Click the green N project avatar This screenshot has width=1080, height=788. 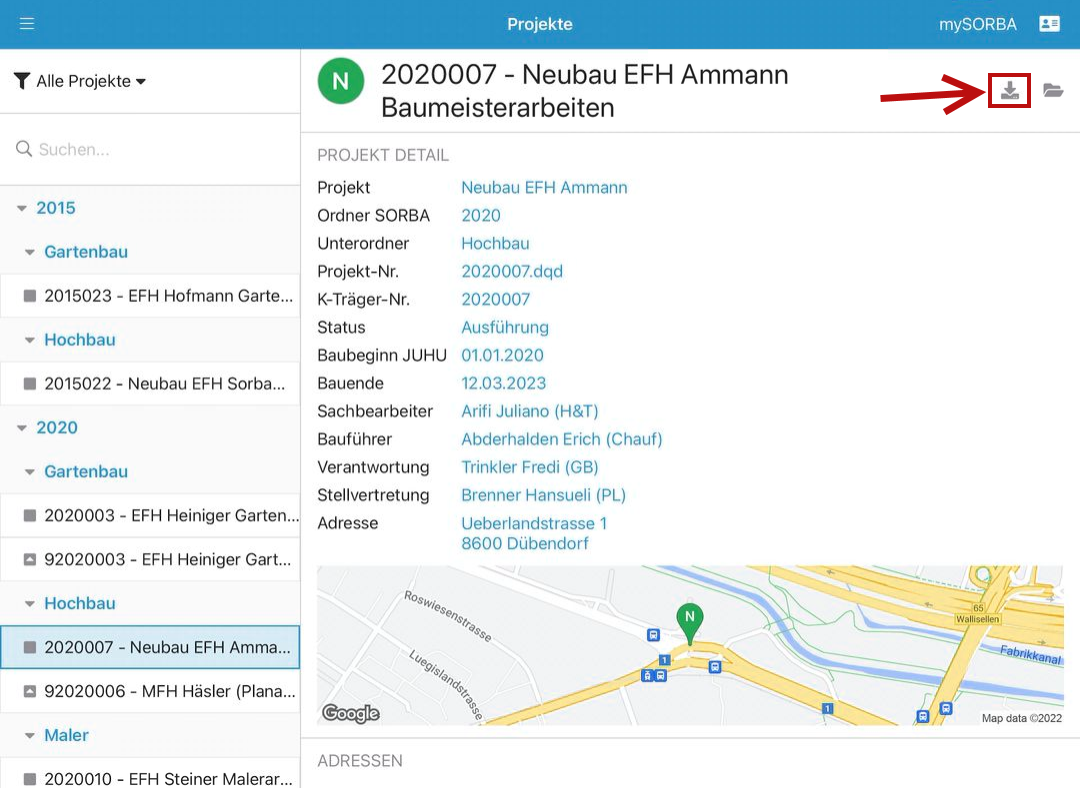click(341, 81)
